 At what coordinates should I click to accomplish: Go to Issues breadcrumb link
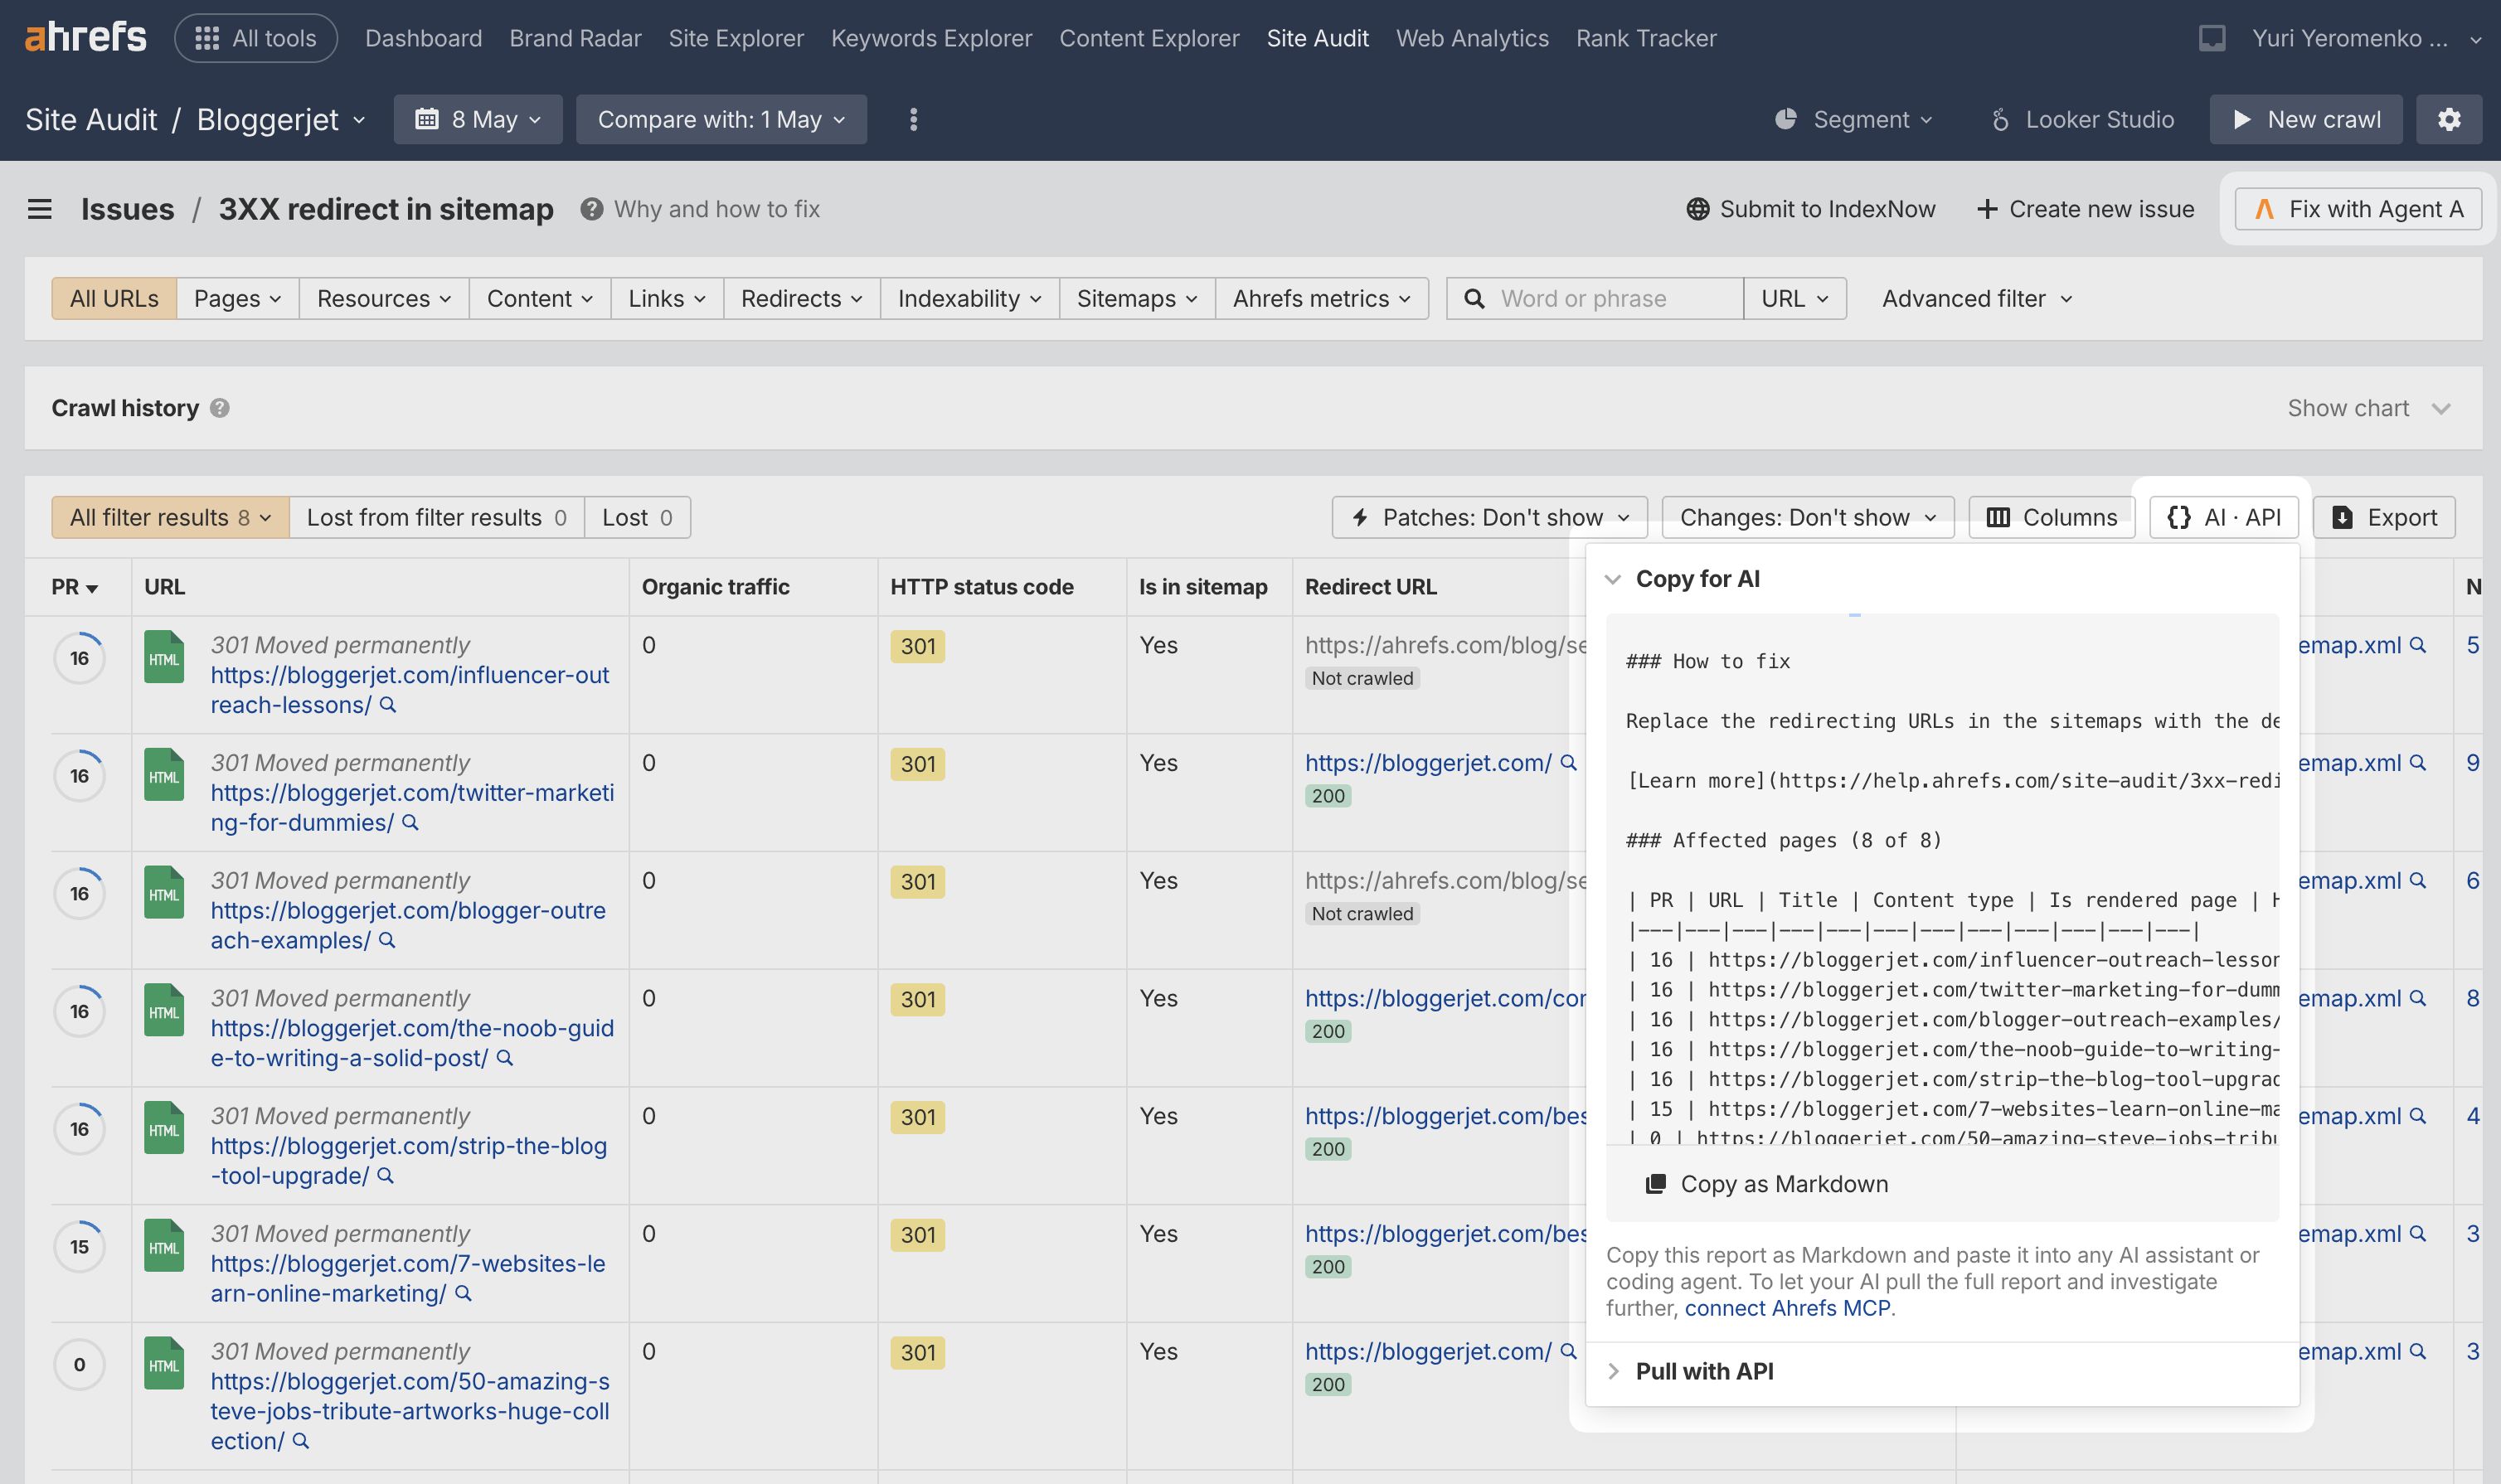(128, 209)
